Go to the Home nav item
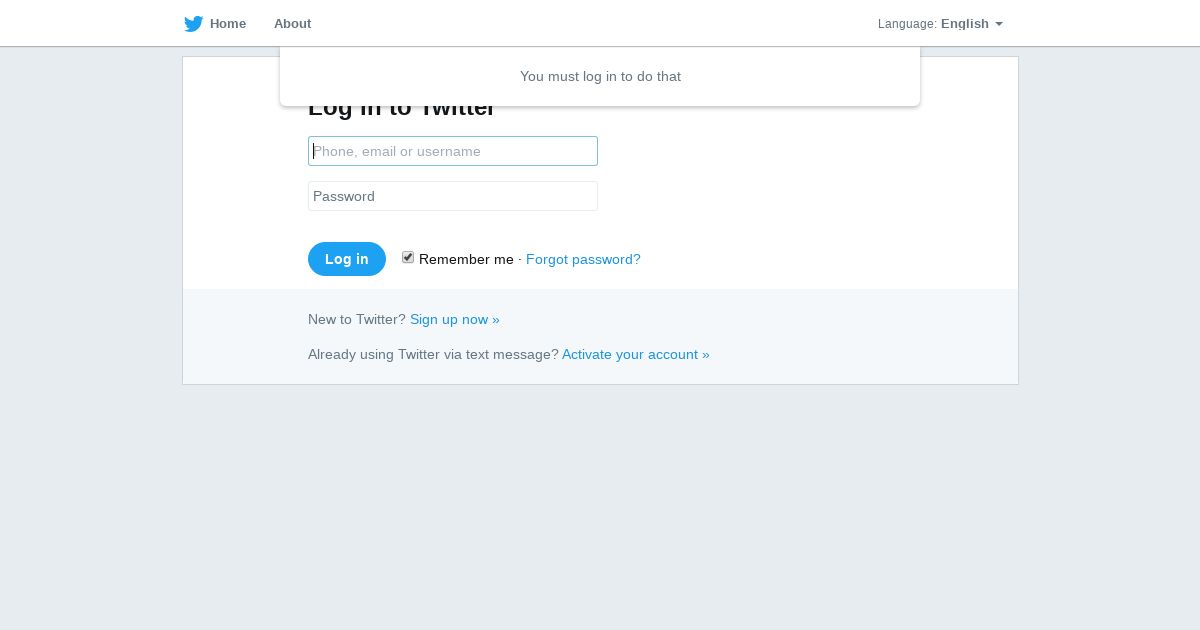The width and height of the screenshot is (1200, 630). [228, 24]
